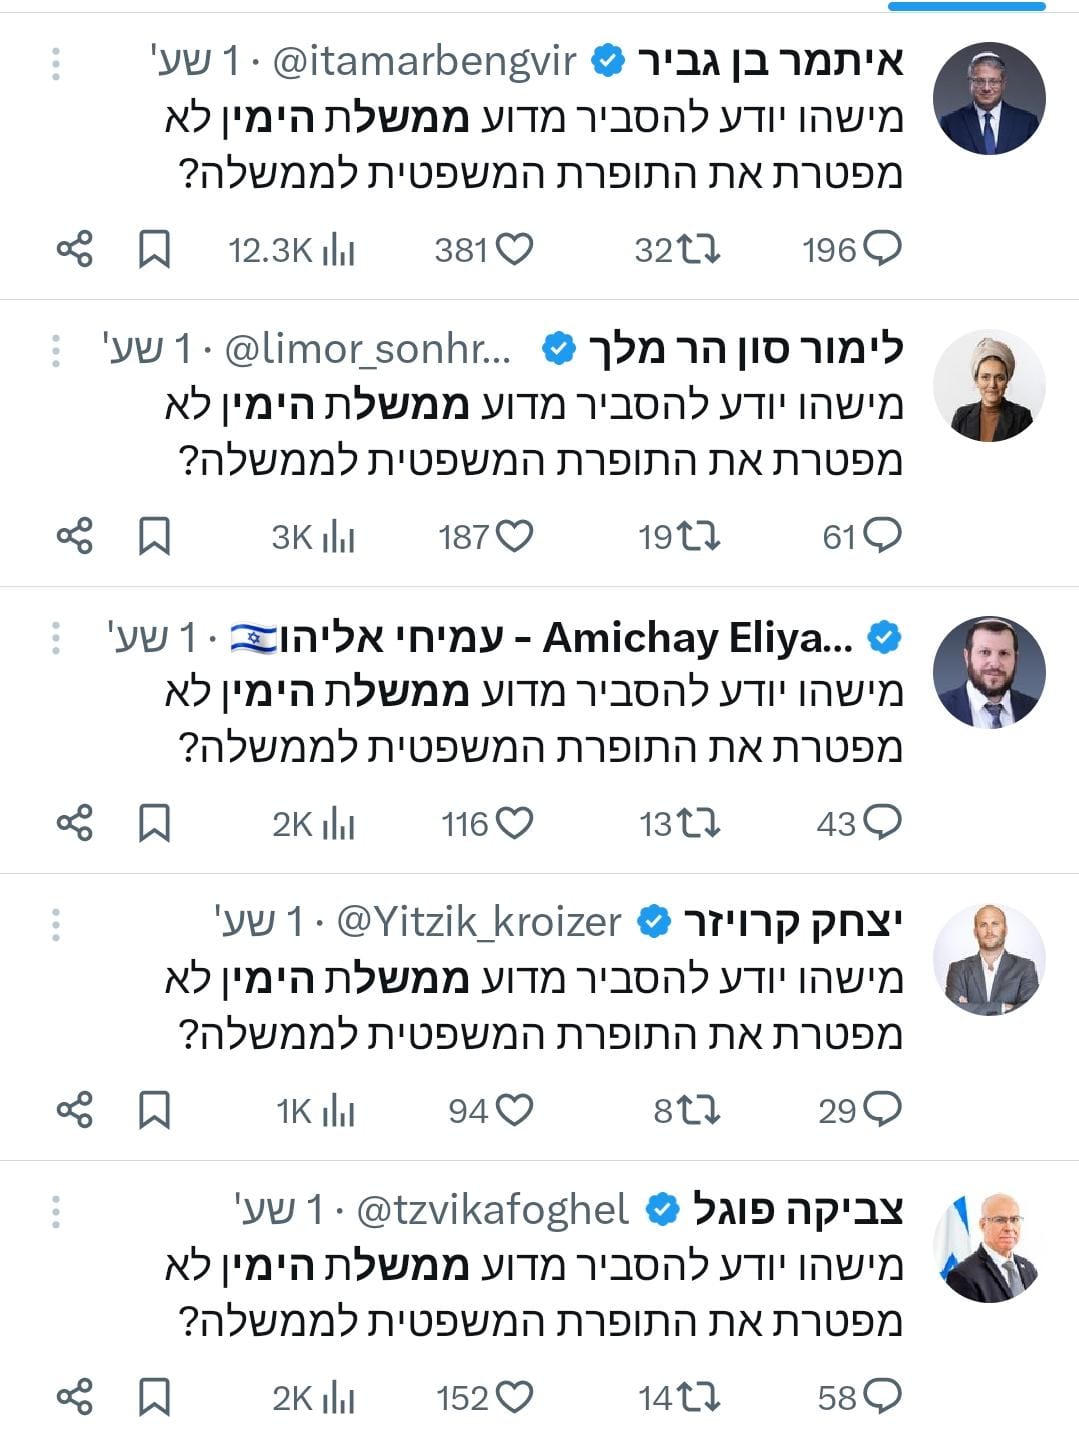Bookmark the @itamarbengvir tweet
1079x1432 pixels.
pyautogui.click(x=154, y=249)
